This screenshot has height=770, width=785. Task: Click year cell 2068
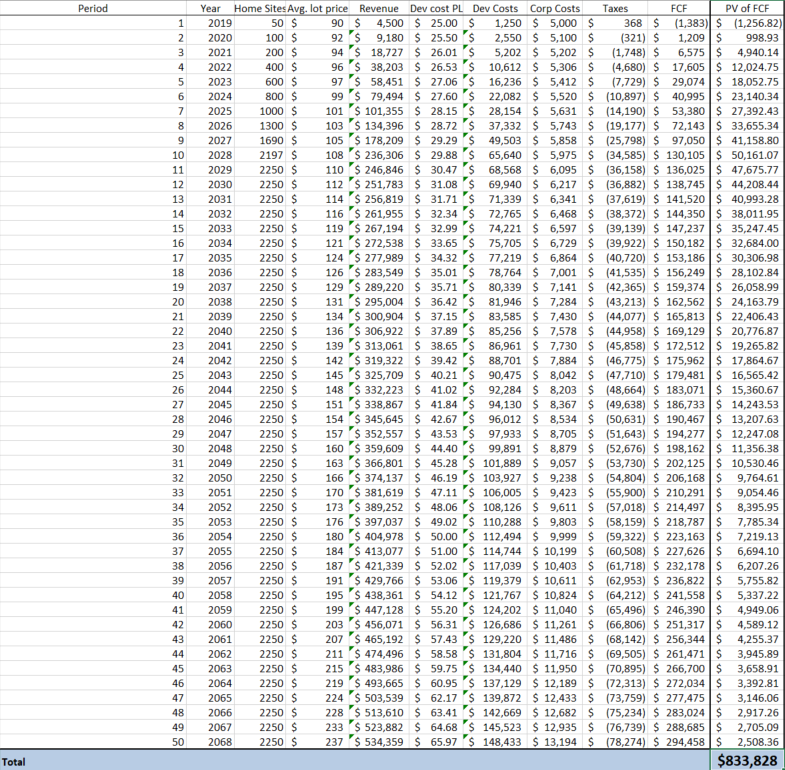[220, 742]
